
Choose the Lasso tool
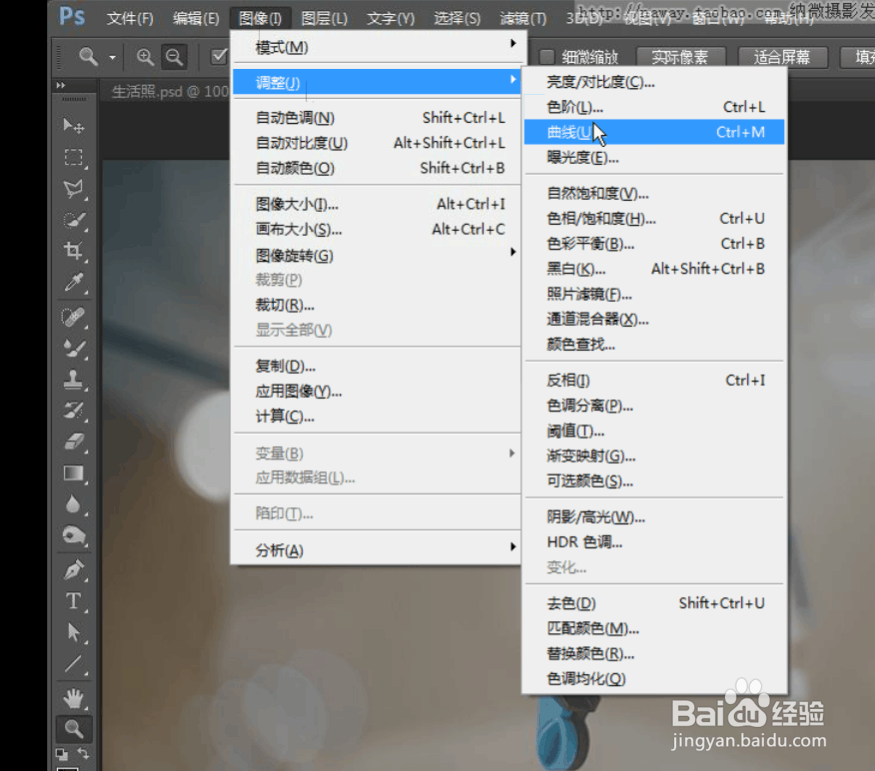(73, 187)
